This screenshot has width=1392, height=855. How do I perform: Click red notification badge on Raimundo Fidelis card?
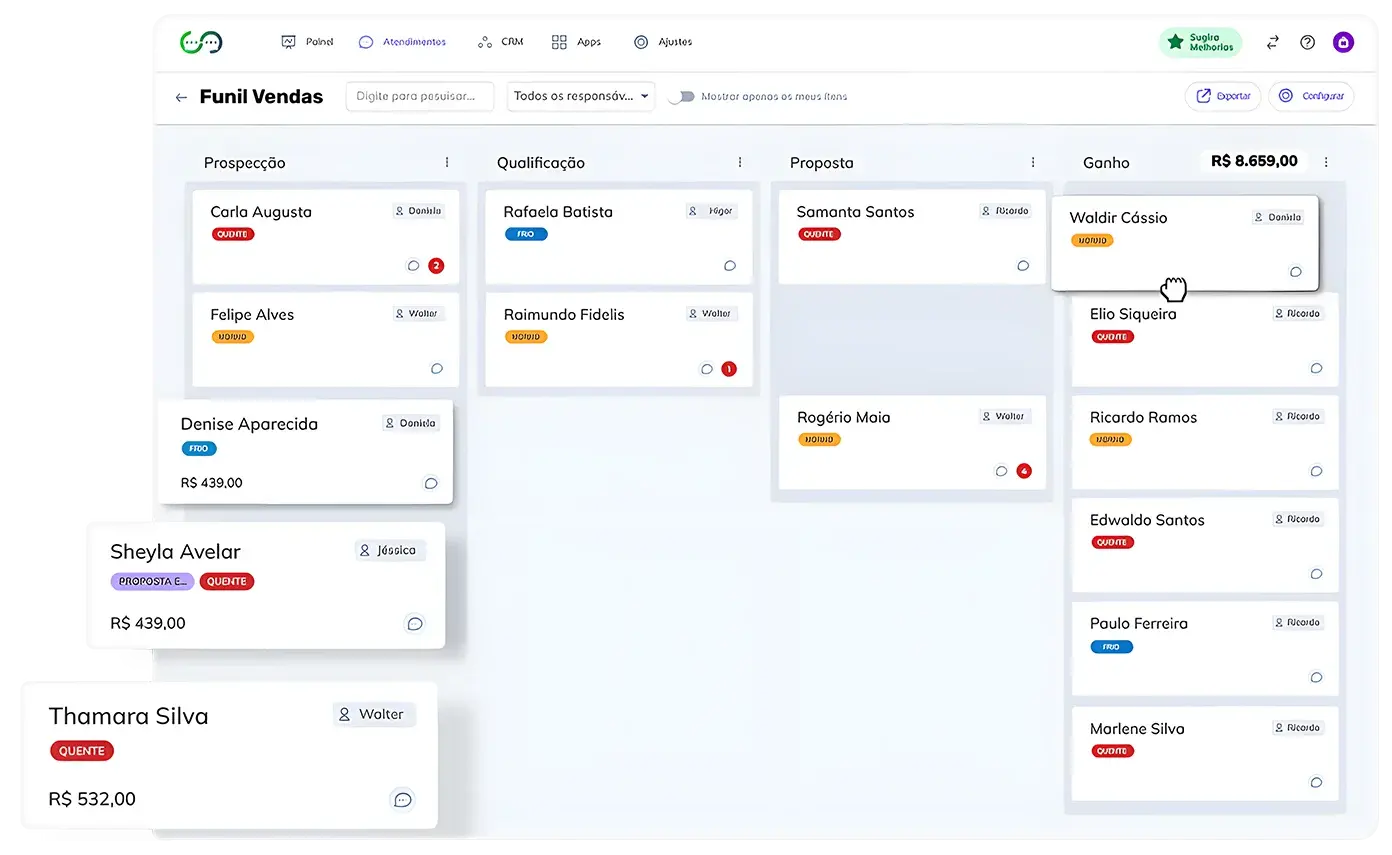pyautogui.click(x=729, y=369)
